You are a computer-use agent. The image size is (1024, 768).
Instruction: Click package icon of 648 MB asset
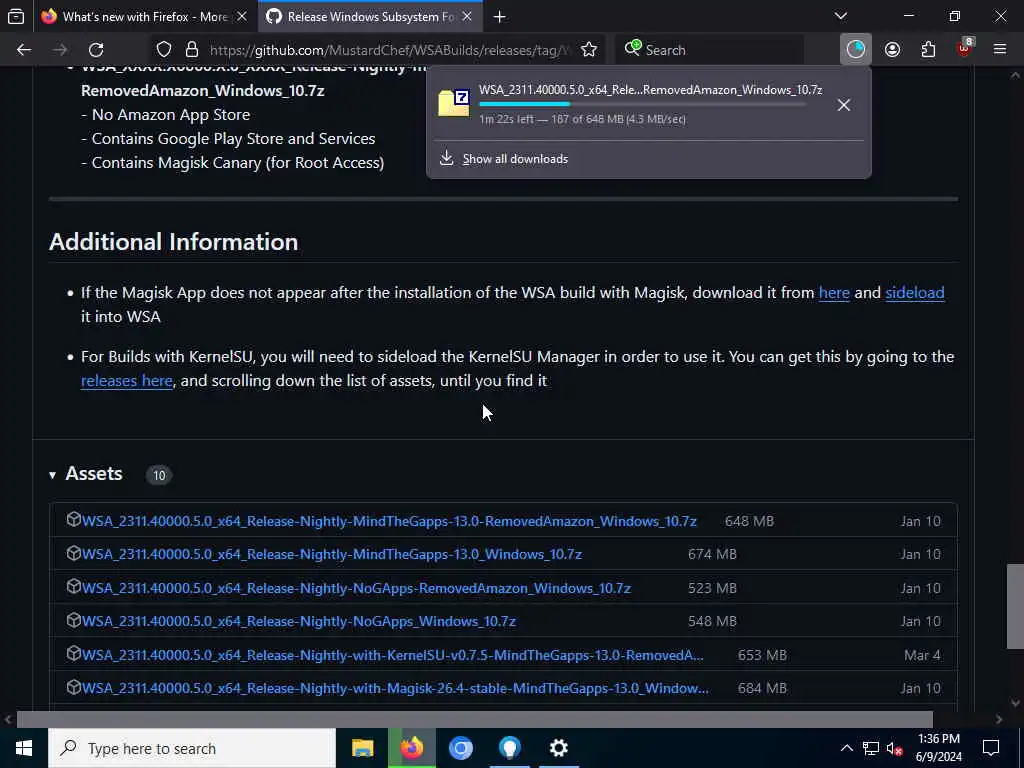(x=73, y=519)
